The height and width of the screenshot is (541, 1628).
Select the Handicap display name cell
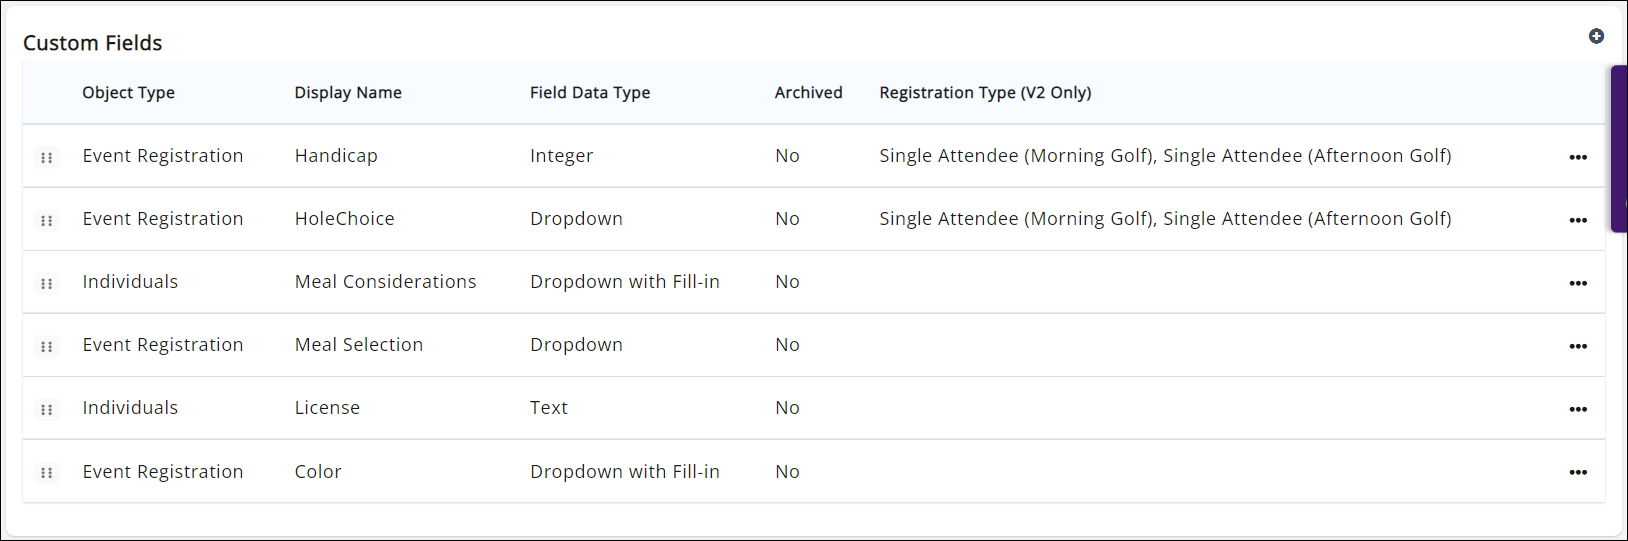pyautogui.click(x=336, y=156)
